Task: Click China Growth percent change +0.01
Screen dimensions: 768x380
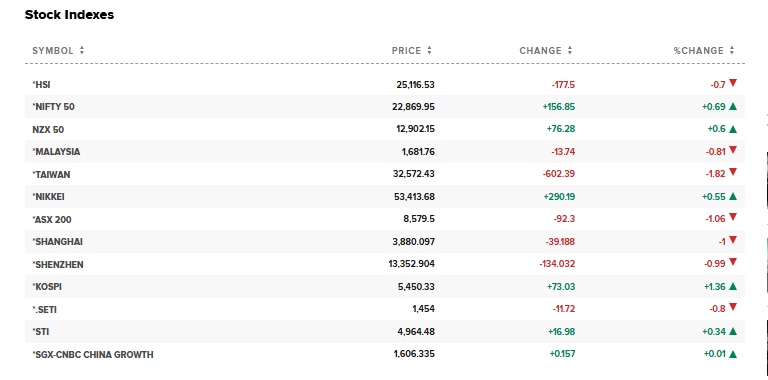Action: 715,355
